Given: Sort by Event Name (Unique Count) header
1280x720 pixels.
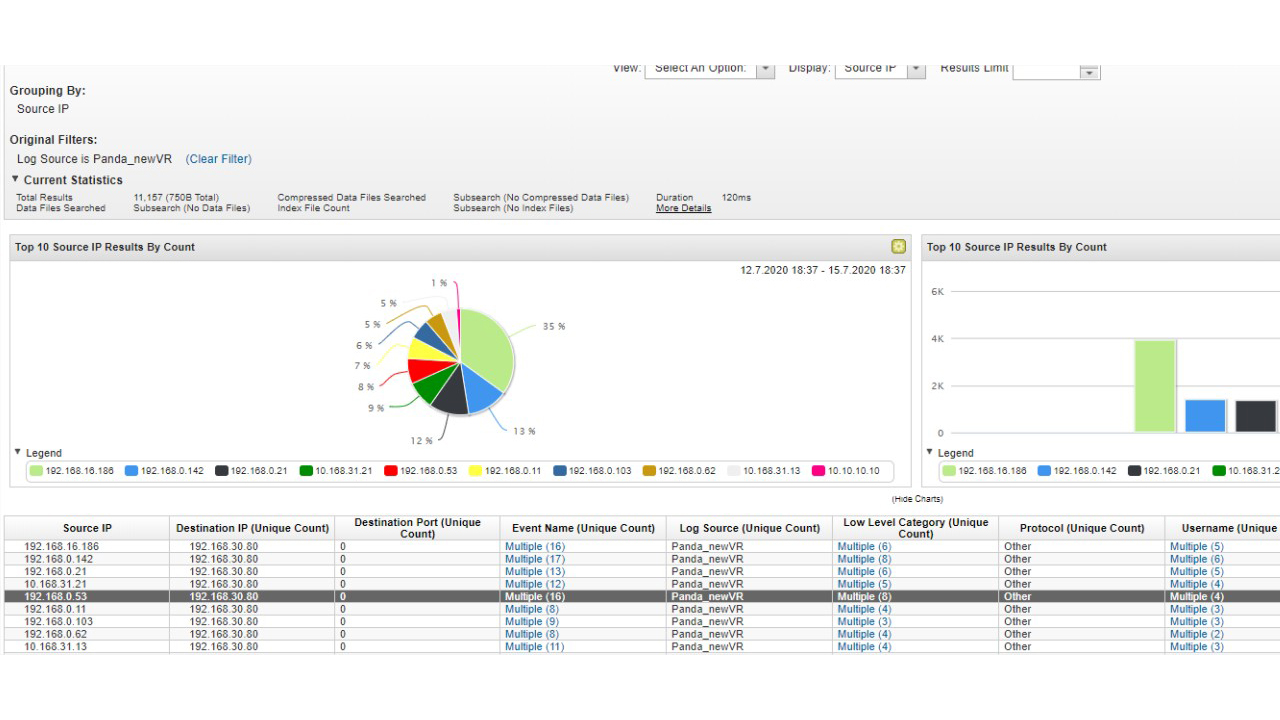Looking at the screenshot, I should click(x=583, y=528).
